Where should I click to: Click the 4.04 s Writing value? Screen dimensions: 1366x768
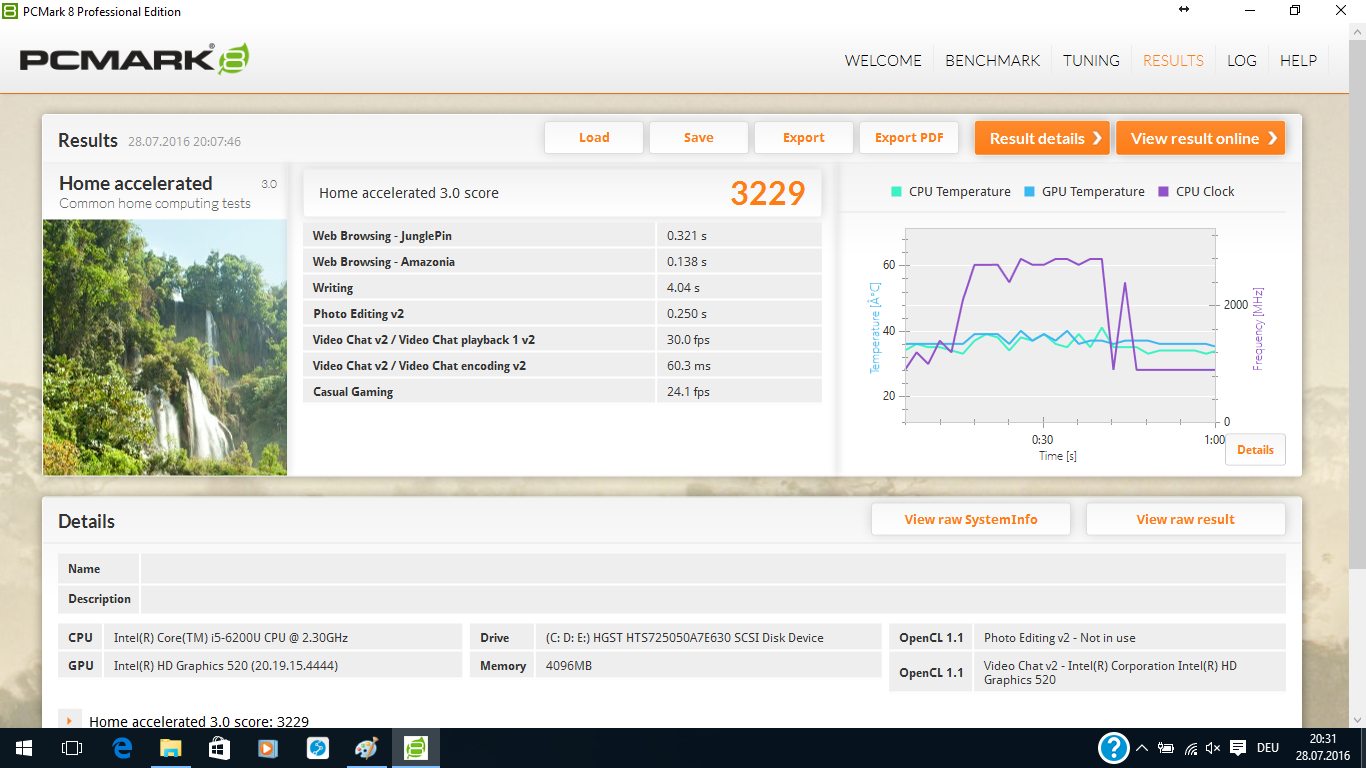pyautogui.click(x=683, y=288)
